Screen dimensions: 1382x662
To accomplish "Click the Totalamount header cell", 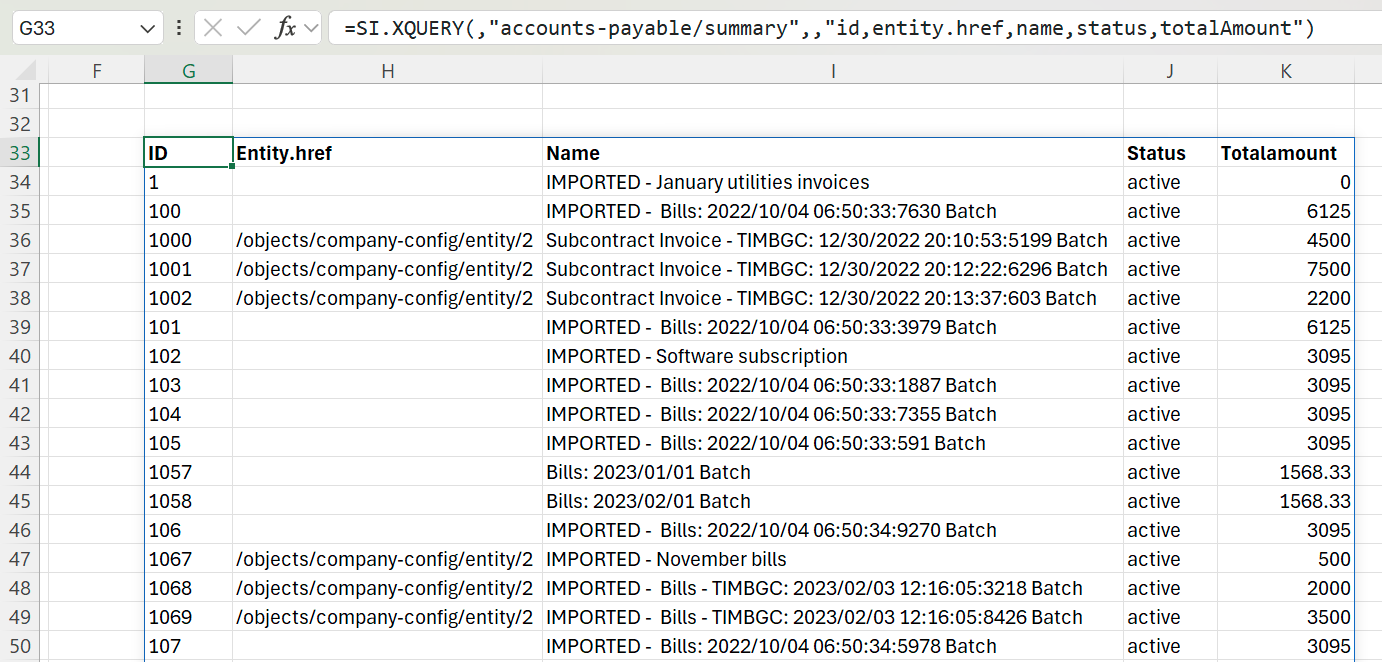I will (x=1286, y=153).
